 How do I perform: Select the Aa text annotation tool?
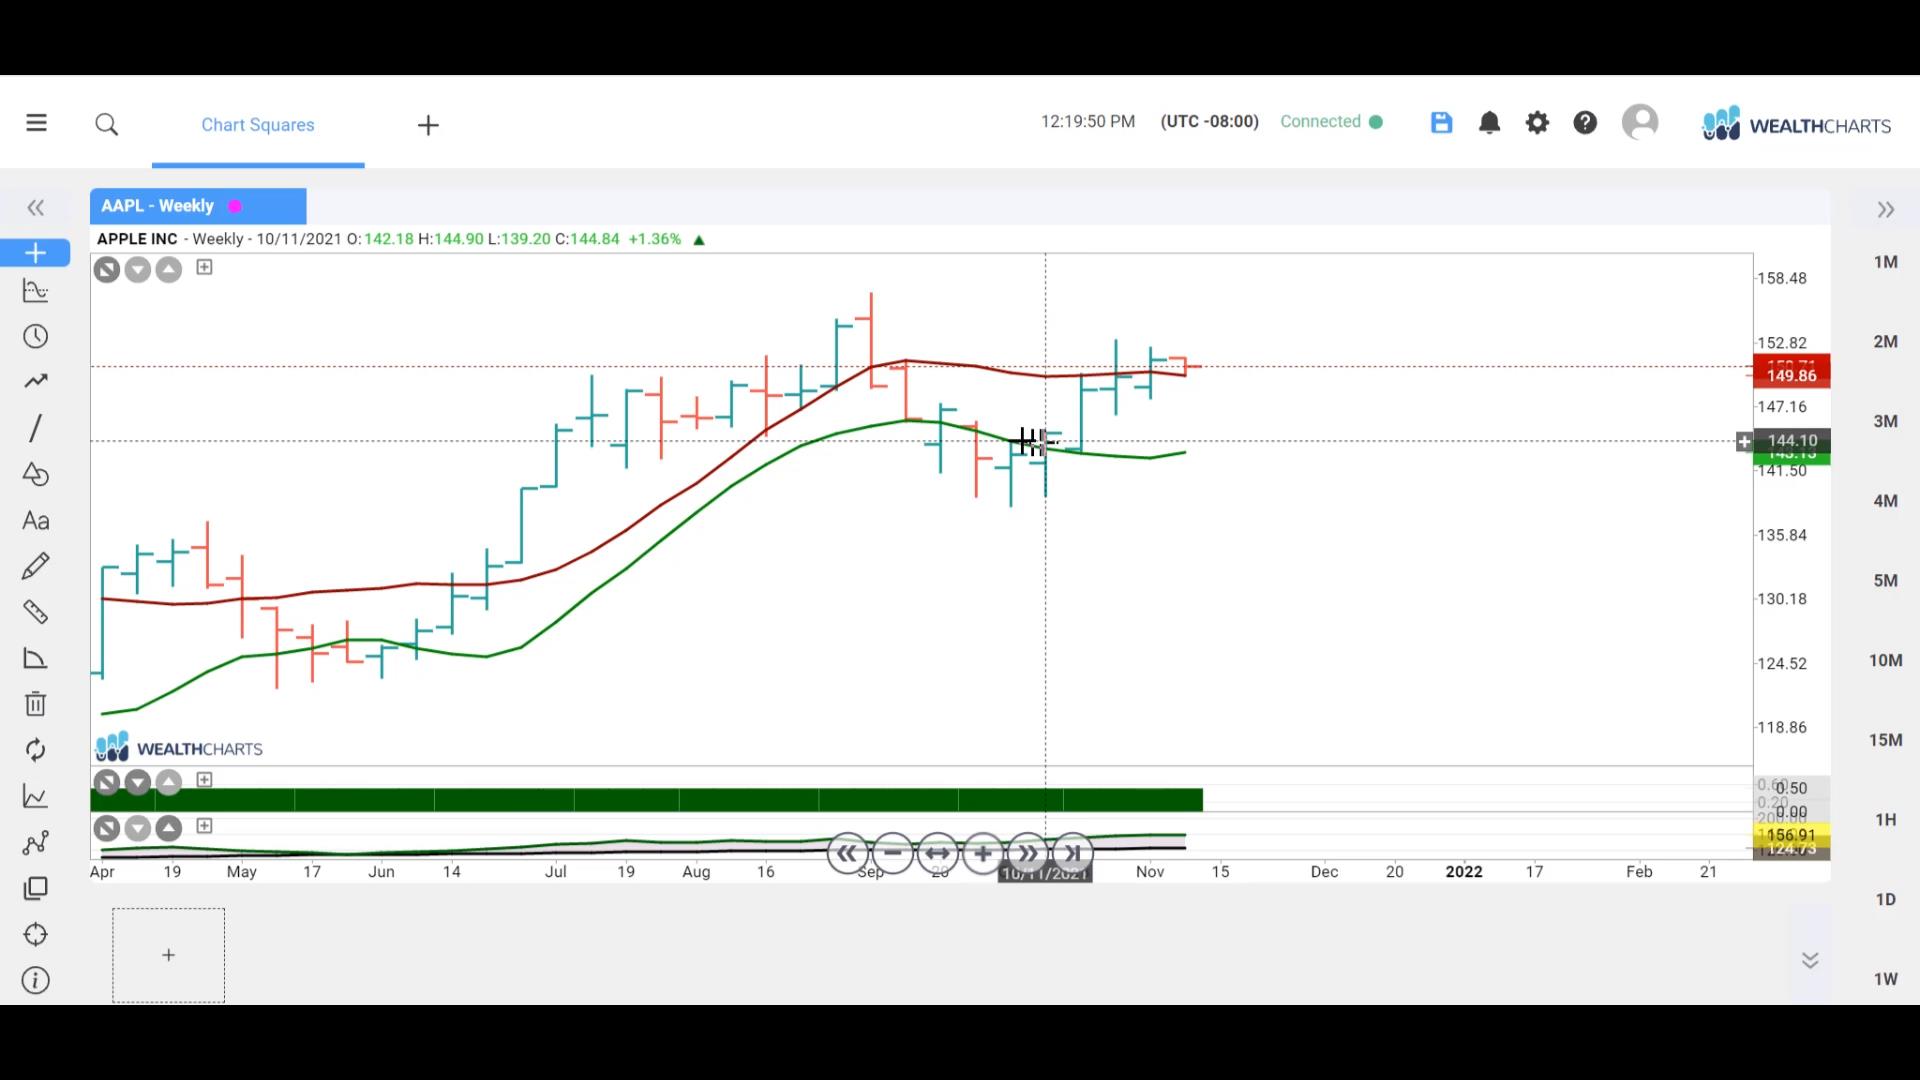point(35,520)
